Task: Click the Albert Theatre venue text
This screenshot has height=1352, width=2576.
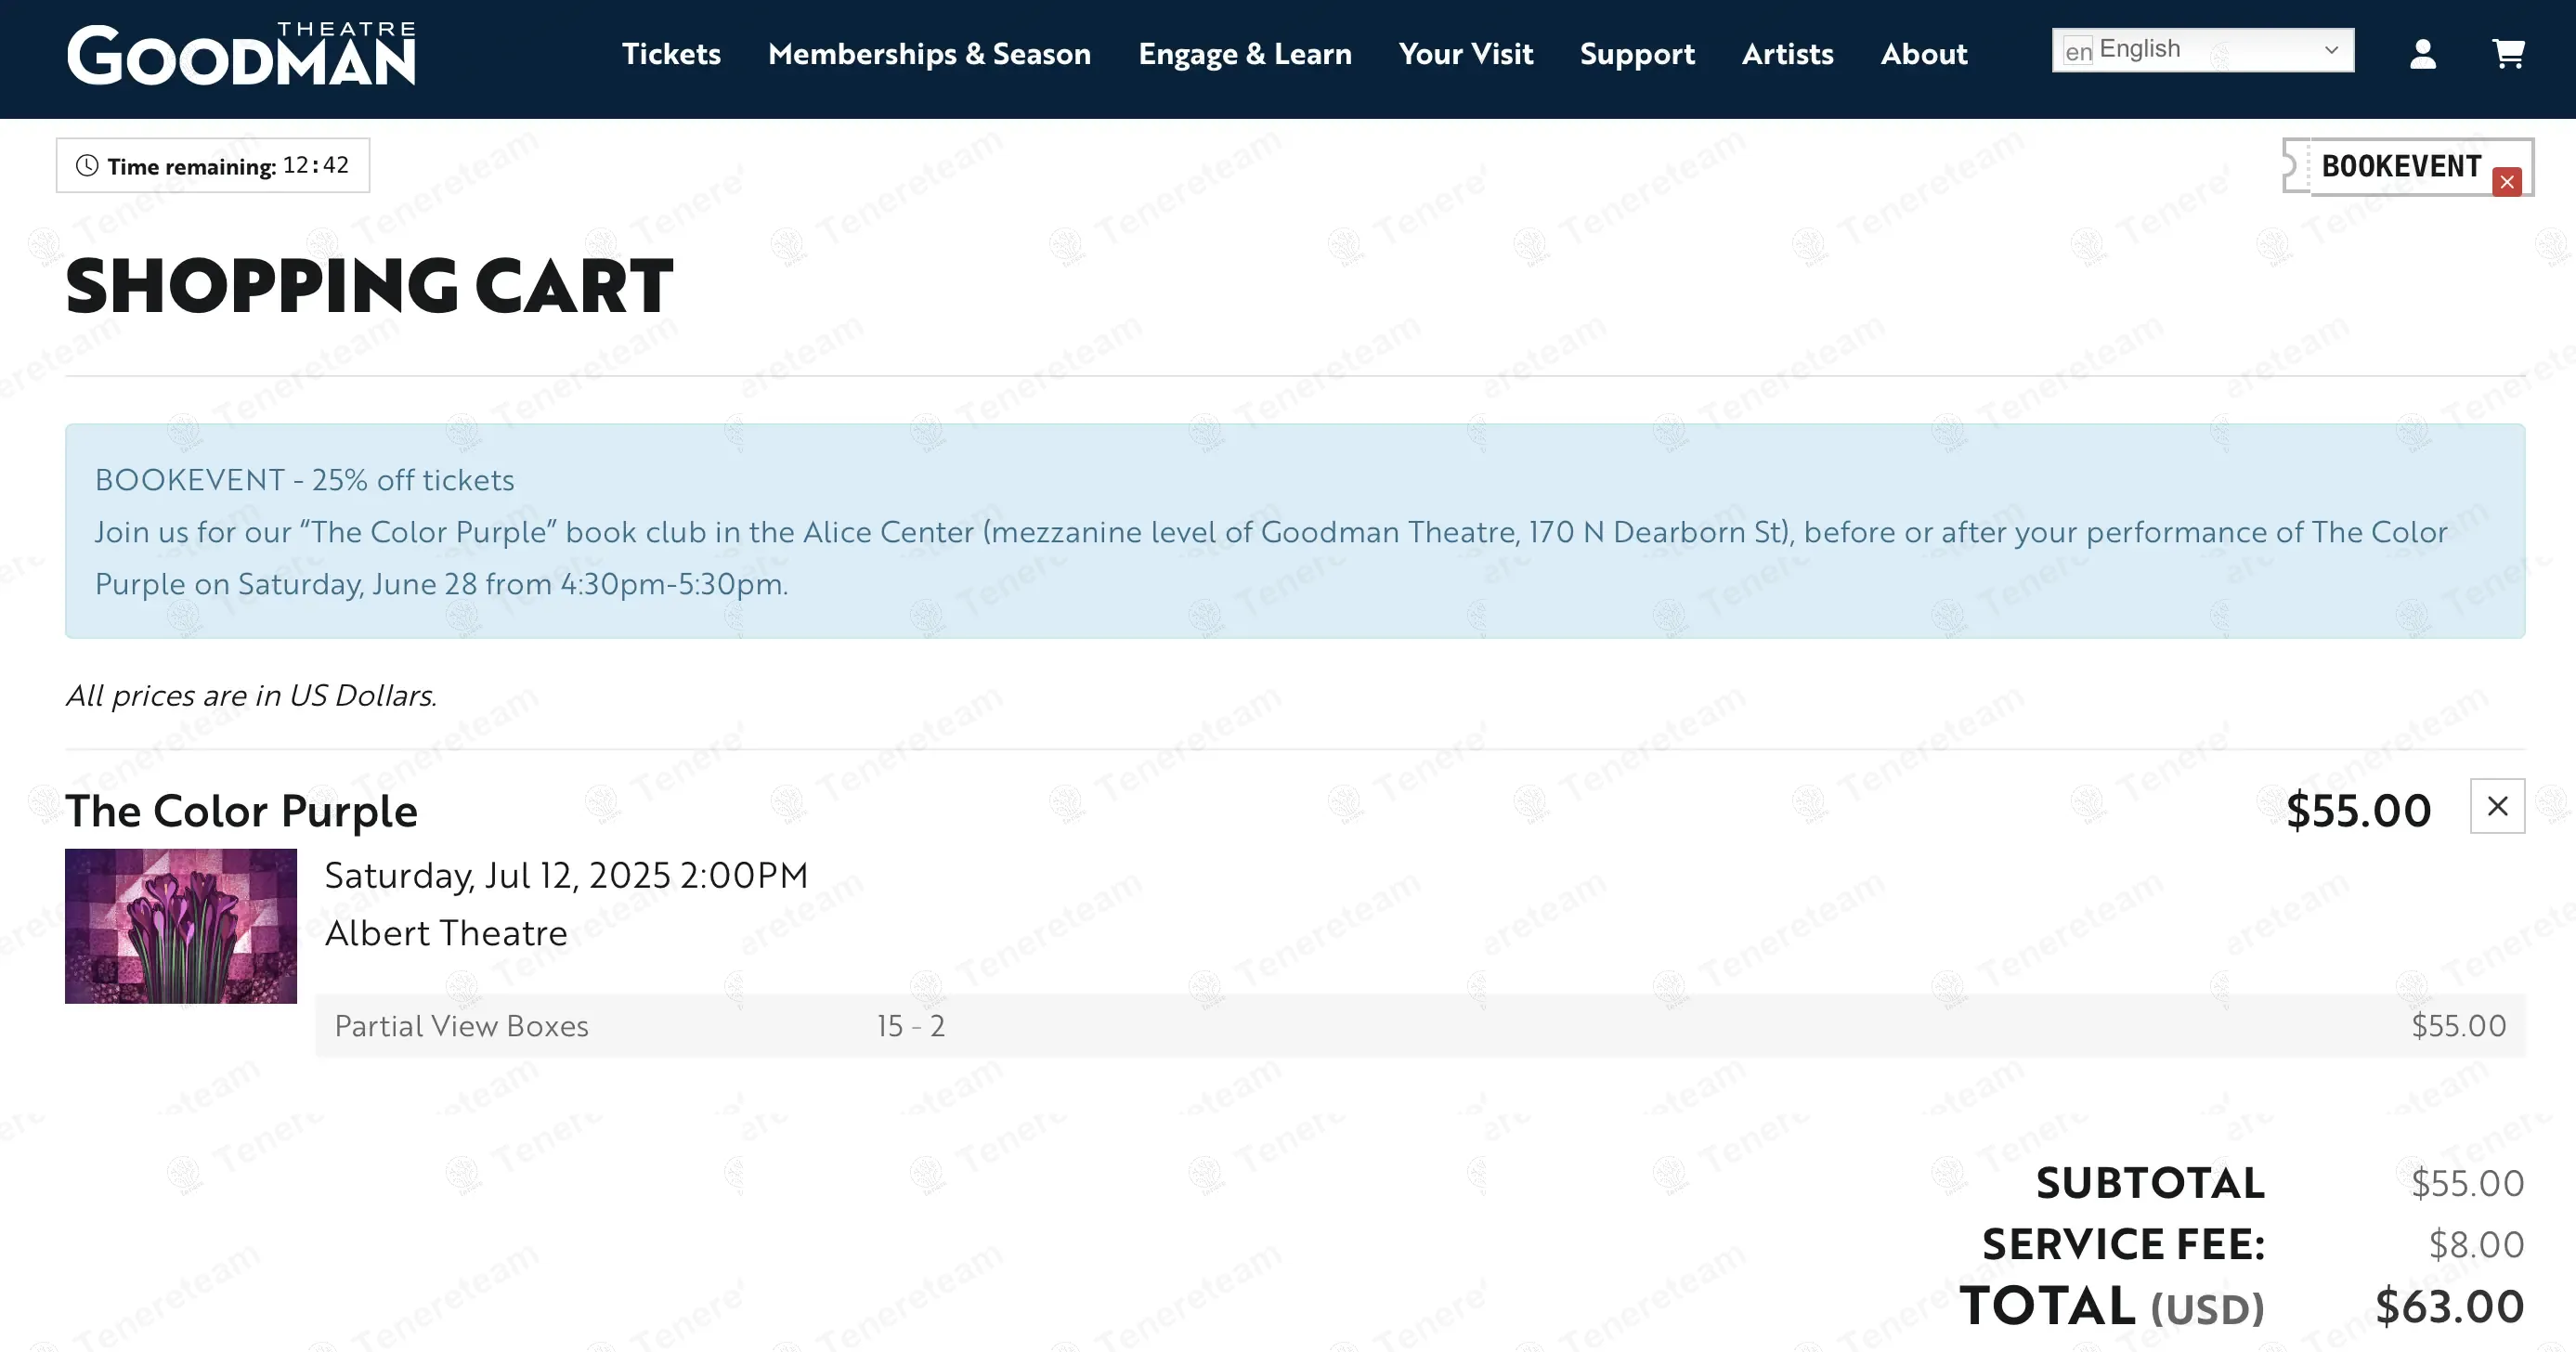Action: [446, 933]
